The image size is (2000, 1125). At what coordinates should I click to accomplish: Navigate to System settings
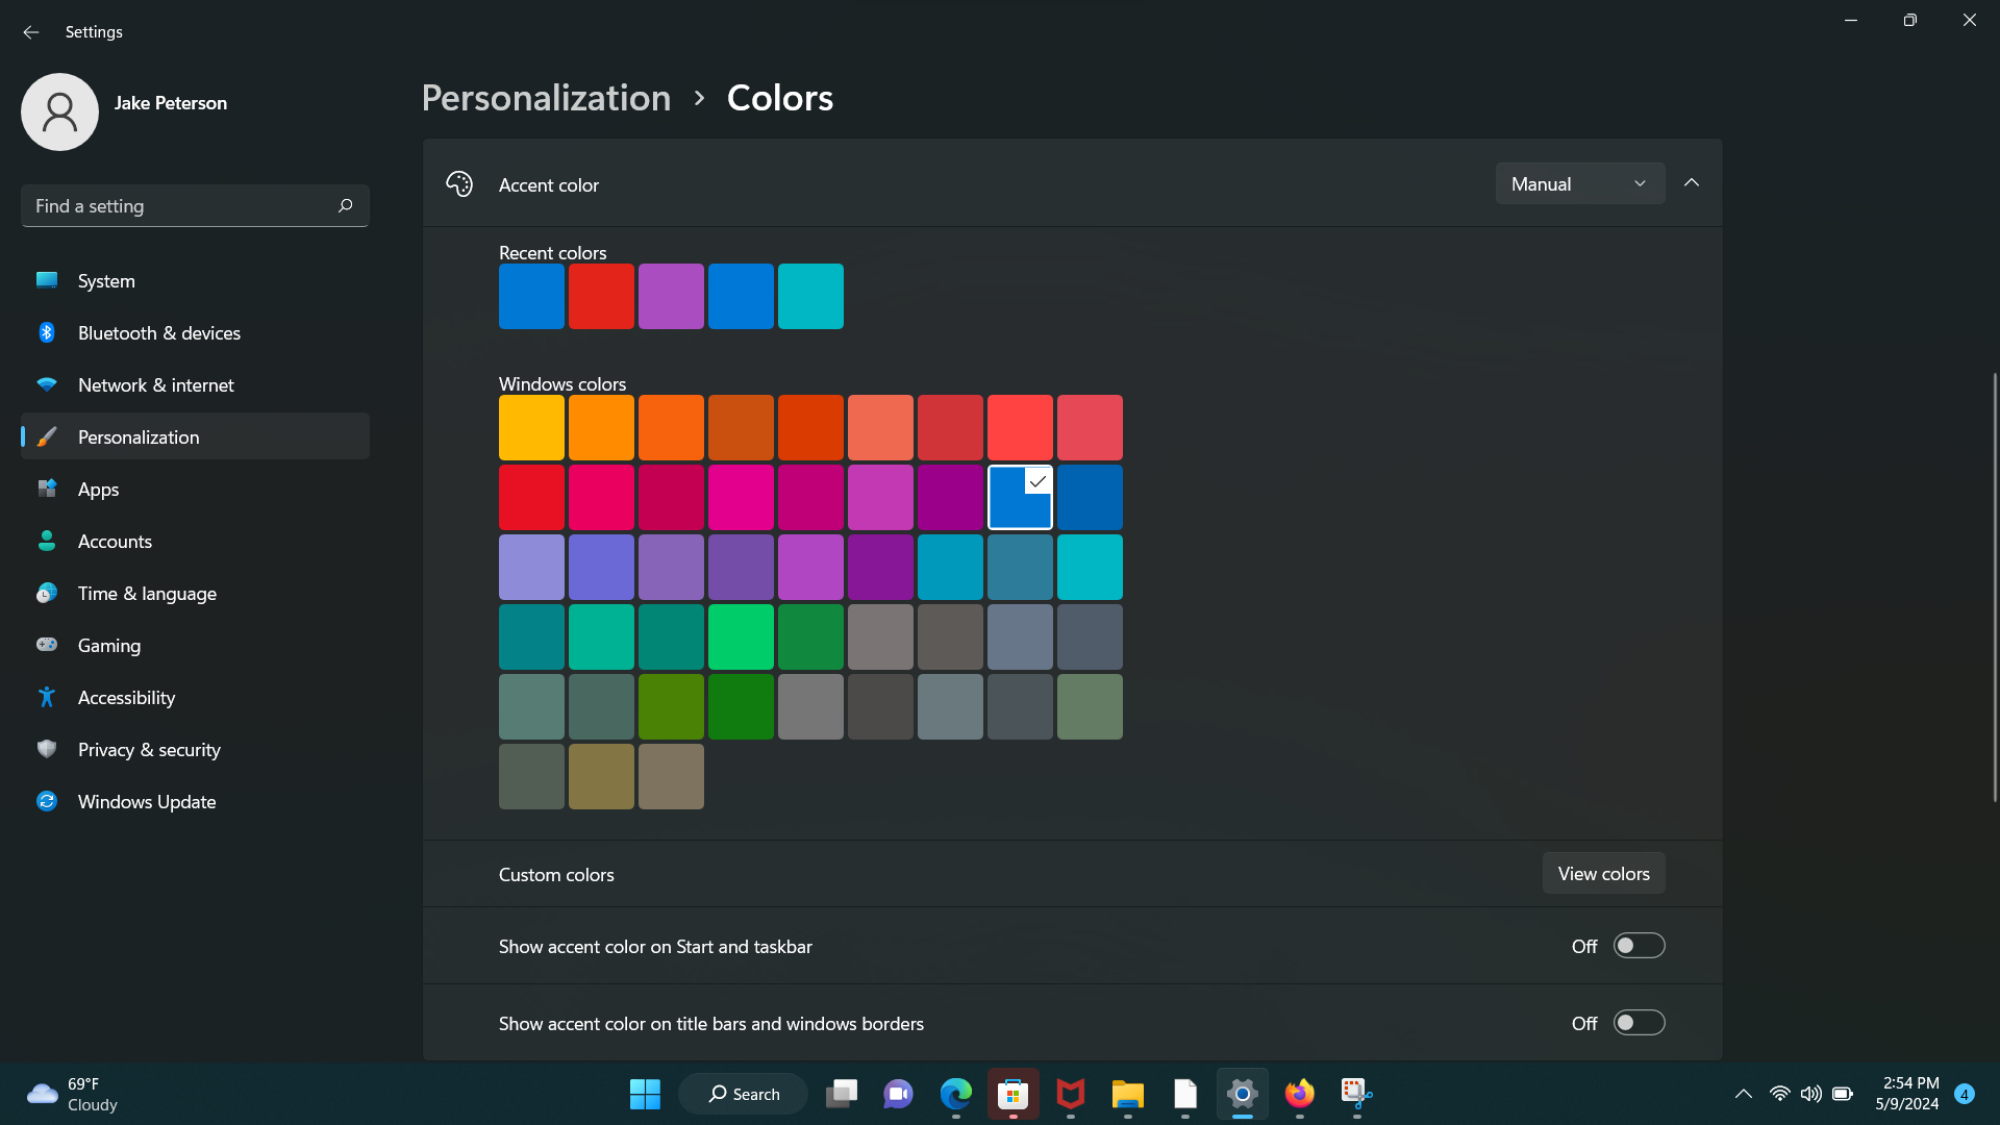click(106, 280)
